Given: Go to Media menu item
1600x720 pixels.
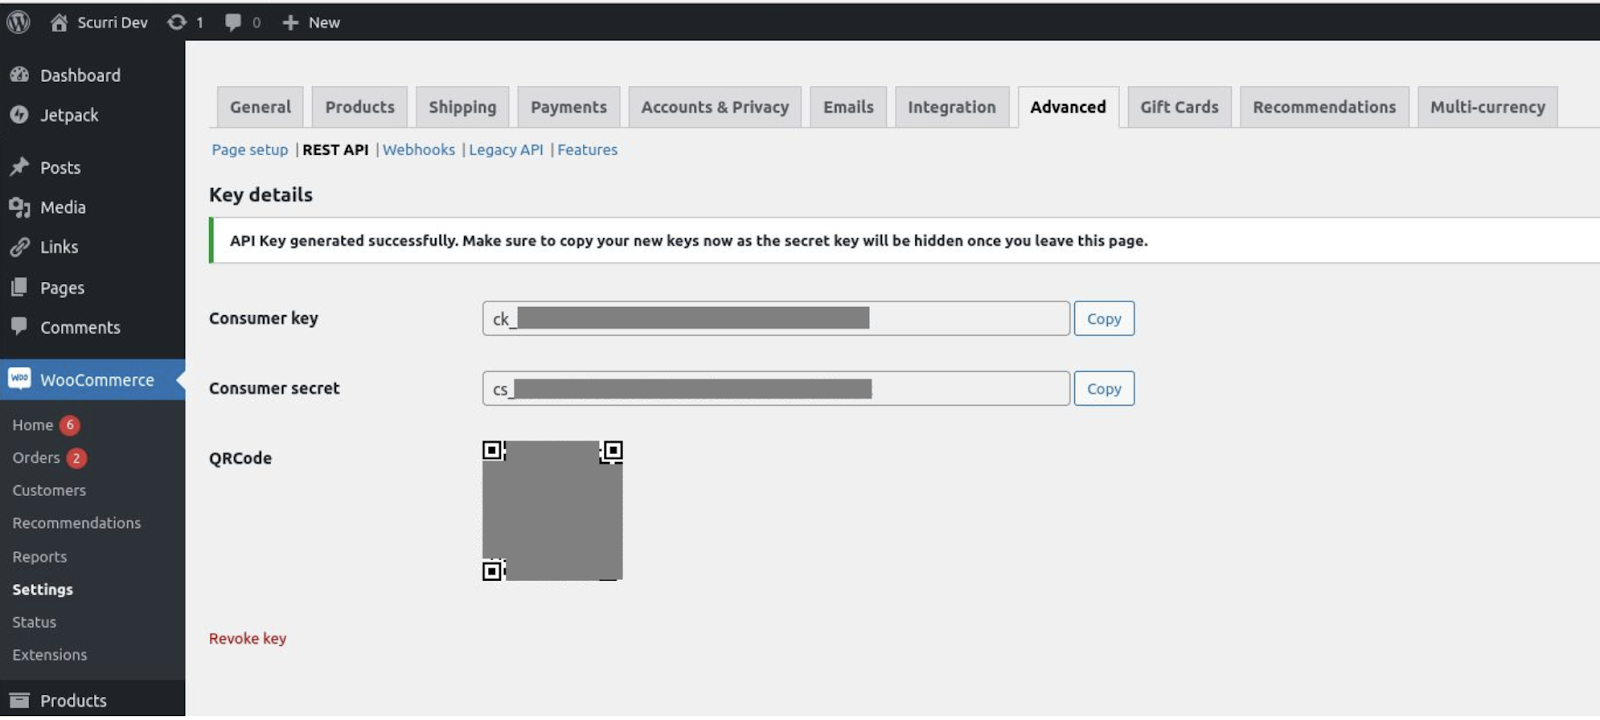Looking at the screenshot, I should point(63,207).
